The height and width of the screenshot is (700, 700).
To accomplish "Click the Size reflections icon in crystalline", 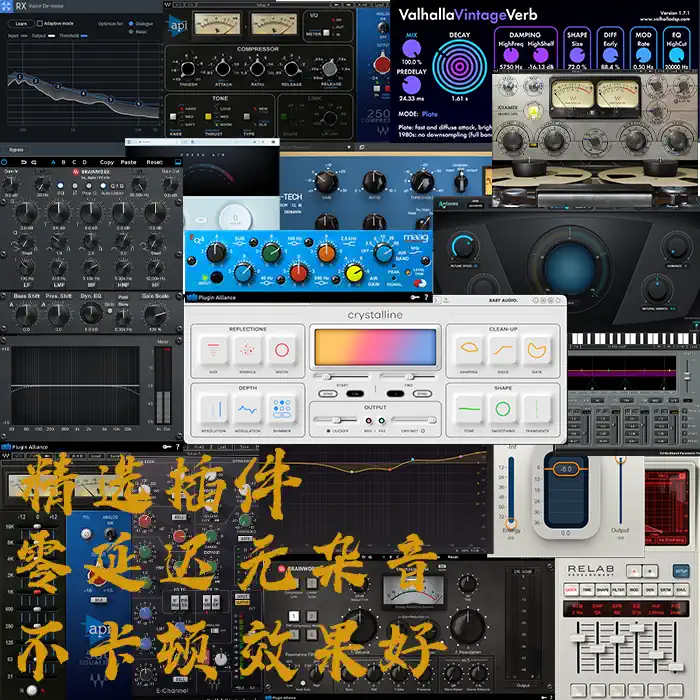I will pyautogui.click(x=213, y=350).
